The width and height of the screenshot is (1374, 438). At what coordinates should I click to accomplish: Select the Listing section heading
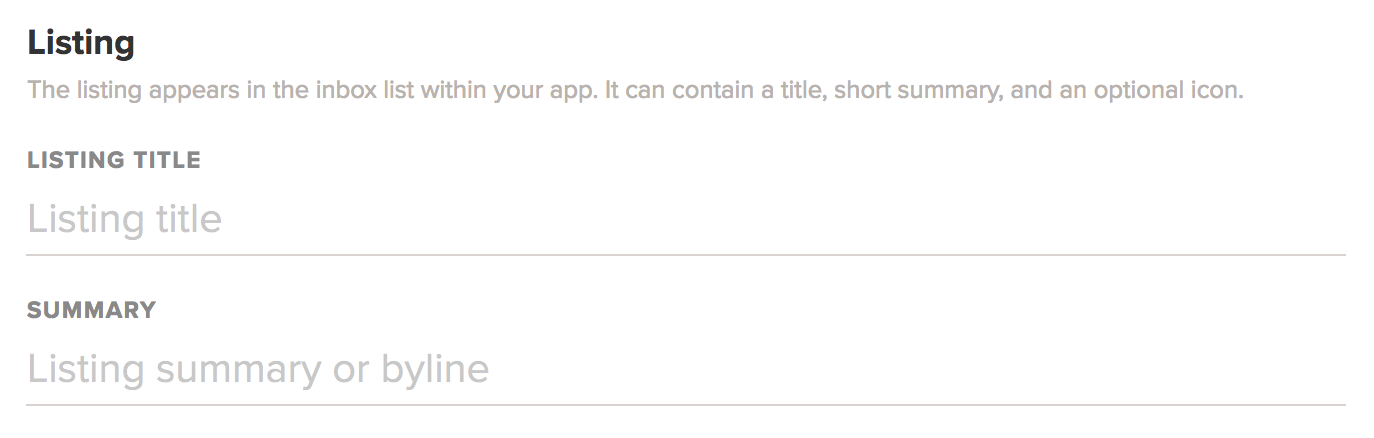coord(81,43)
